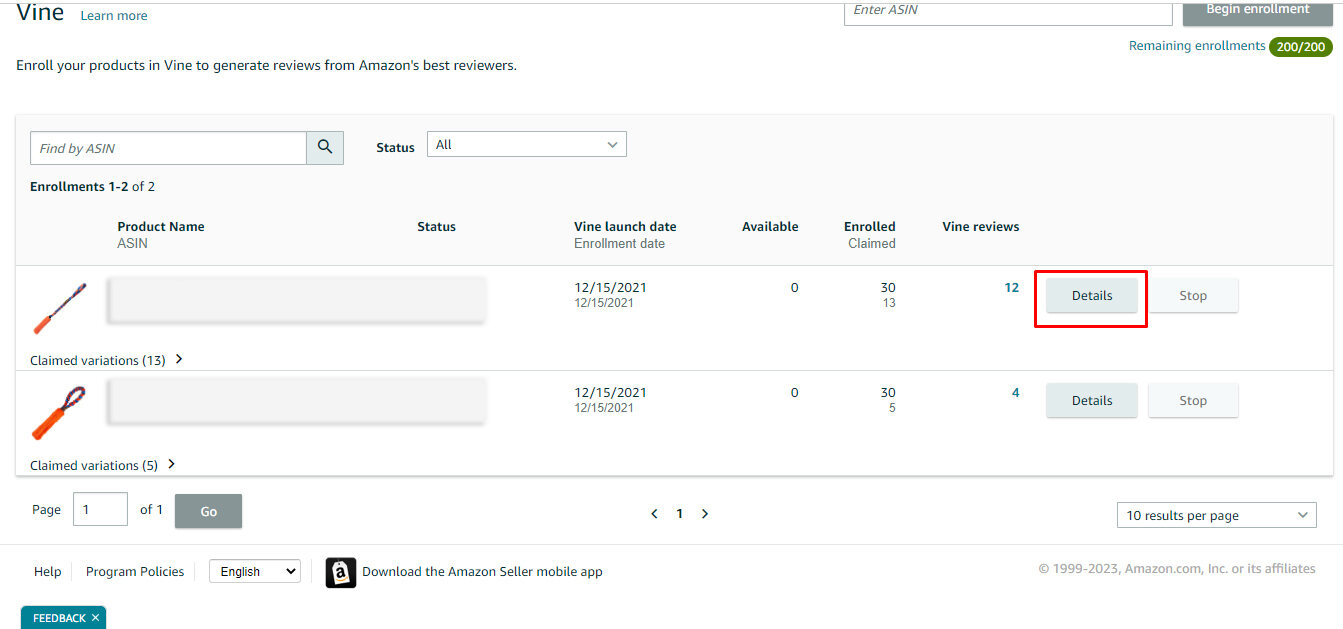Viewport: 1343px width, 629px height.
Task: Click the previous page arrow
Action: [654, 513]
